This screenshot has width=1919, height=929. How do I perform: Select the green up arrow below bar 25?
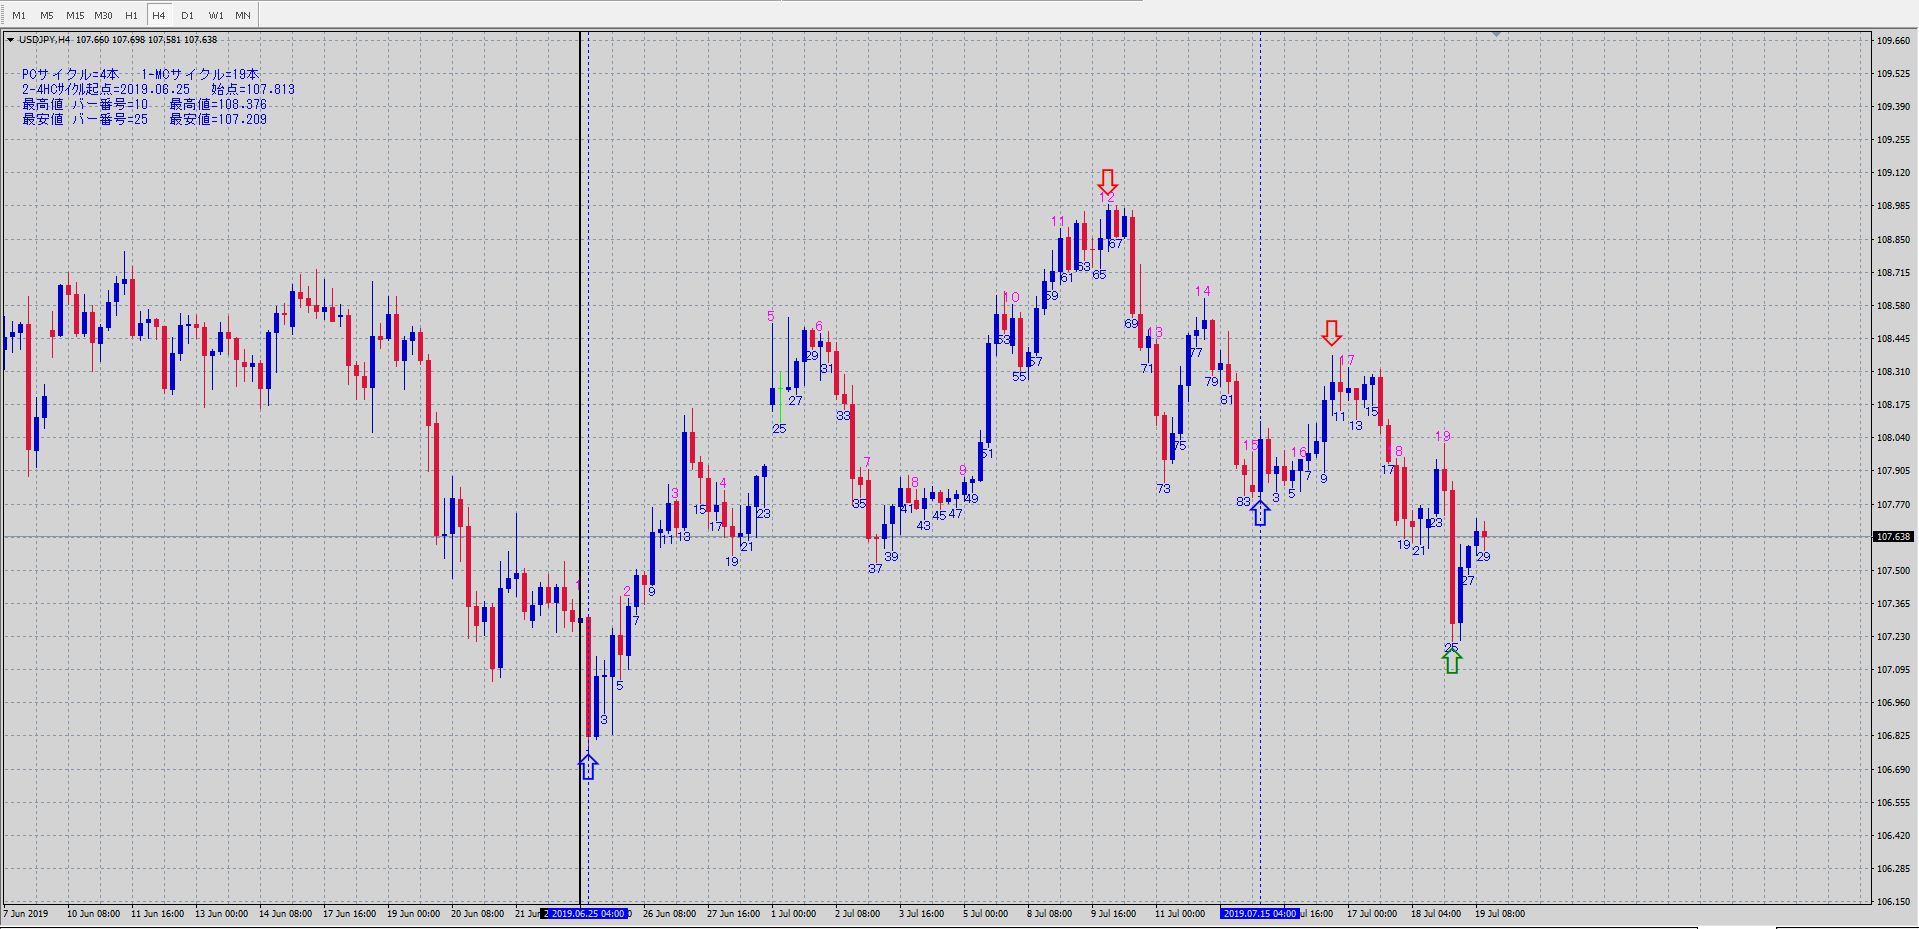point(1452,661)
